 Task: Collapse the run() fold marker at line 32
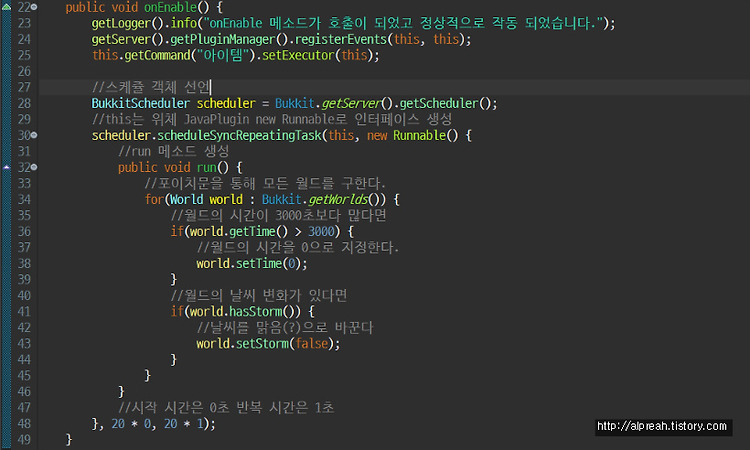34,167
